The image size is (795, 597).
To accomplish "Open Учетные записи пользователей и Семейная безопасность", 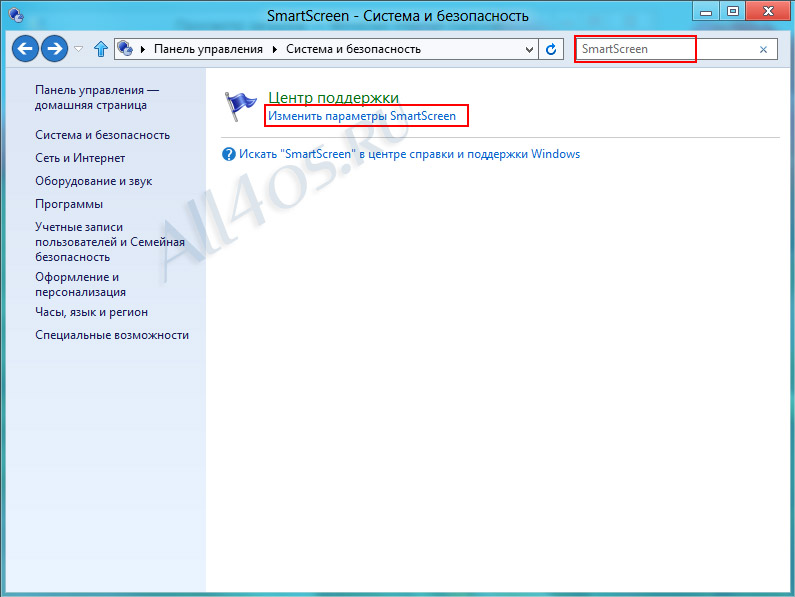I will click(x=110, y=242).
